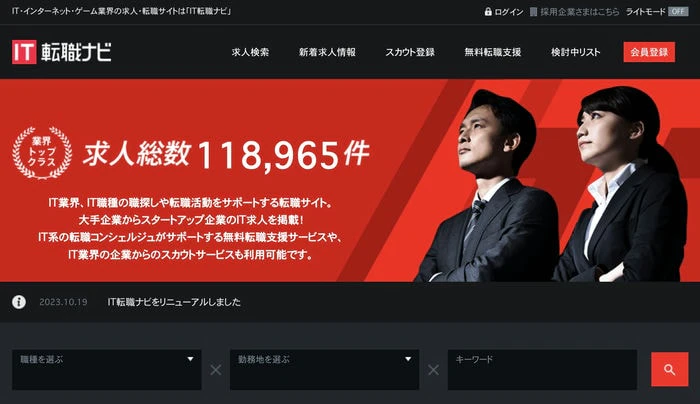Click the red magnifier search button

[670, 369]
